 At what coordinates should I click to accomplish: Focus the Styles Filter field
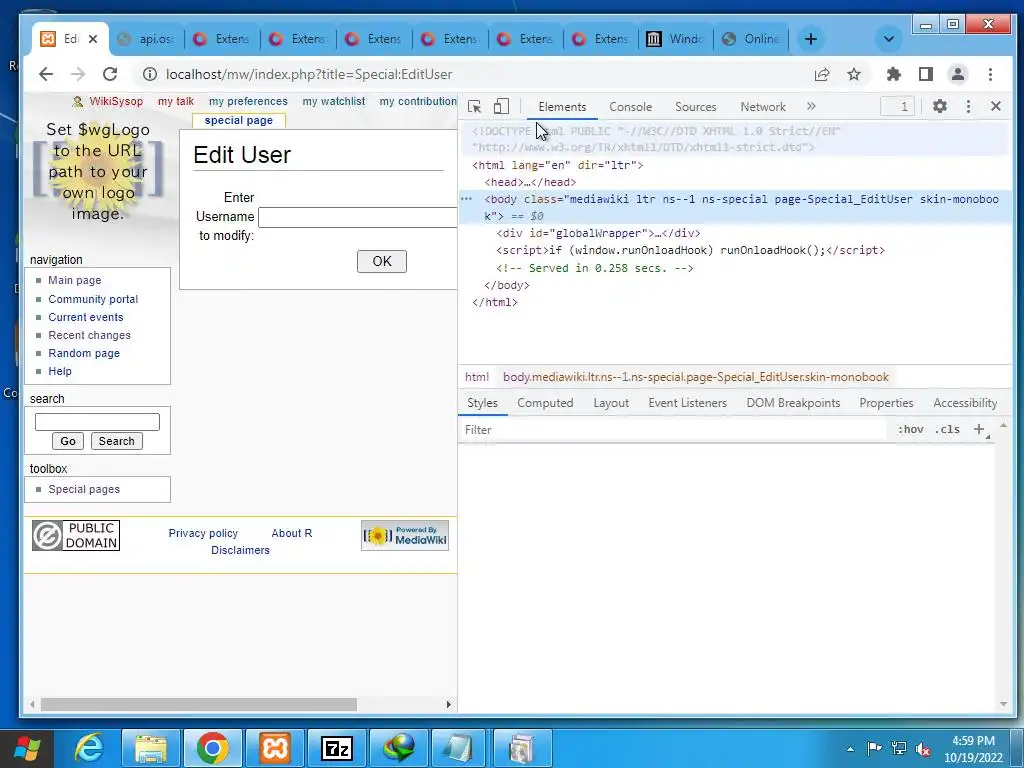pyautogui.click(x=673, y=430)
